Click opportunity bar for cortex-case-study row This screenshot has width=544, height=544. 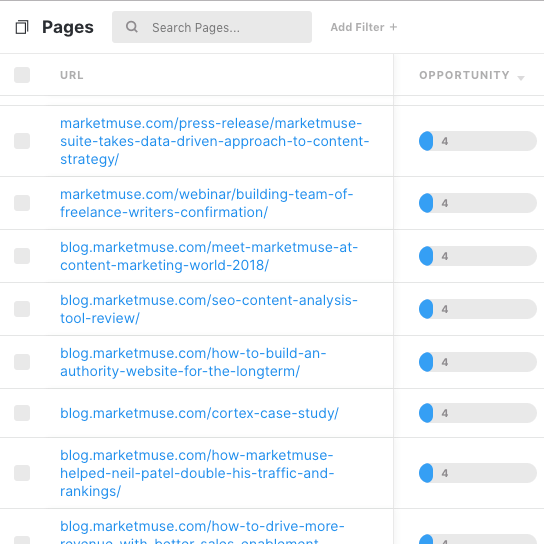[478, 413]
